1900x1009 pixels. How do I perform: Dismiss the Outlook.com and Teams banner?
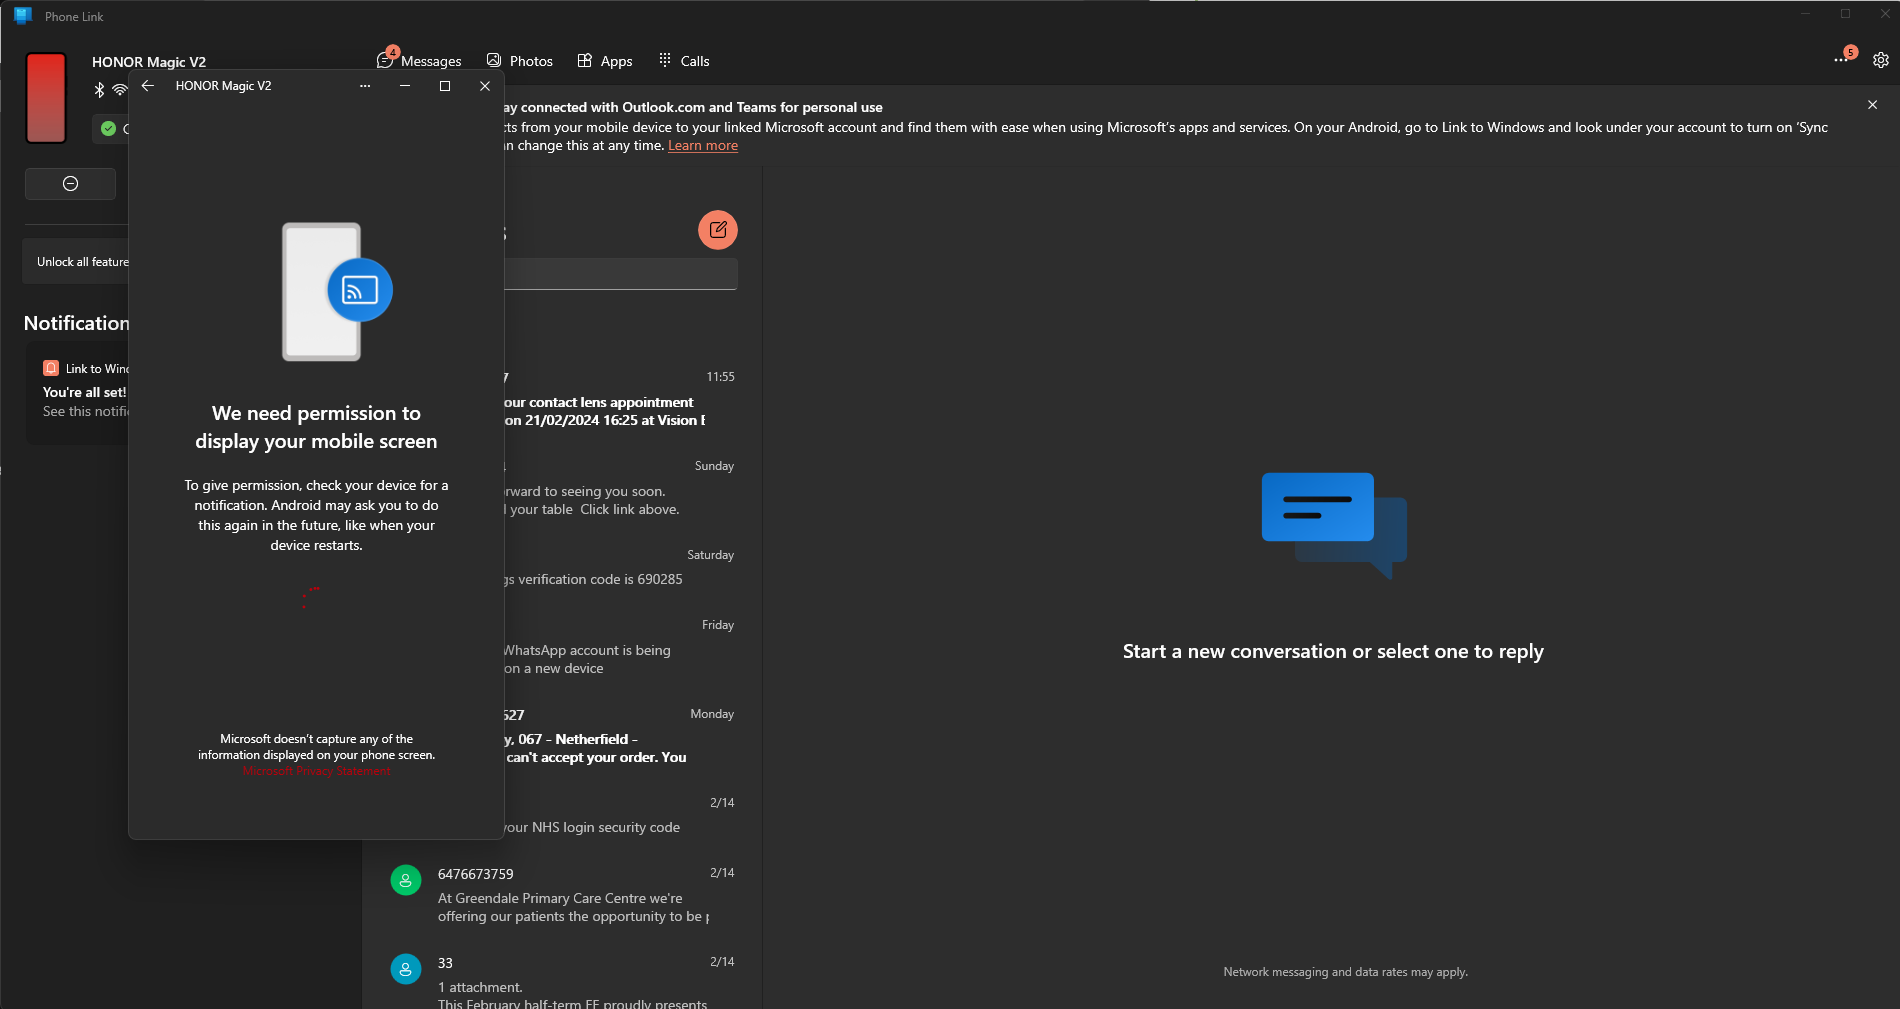pyautogui.click(x=1872, y=105)
